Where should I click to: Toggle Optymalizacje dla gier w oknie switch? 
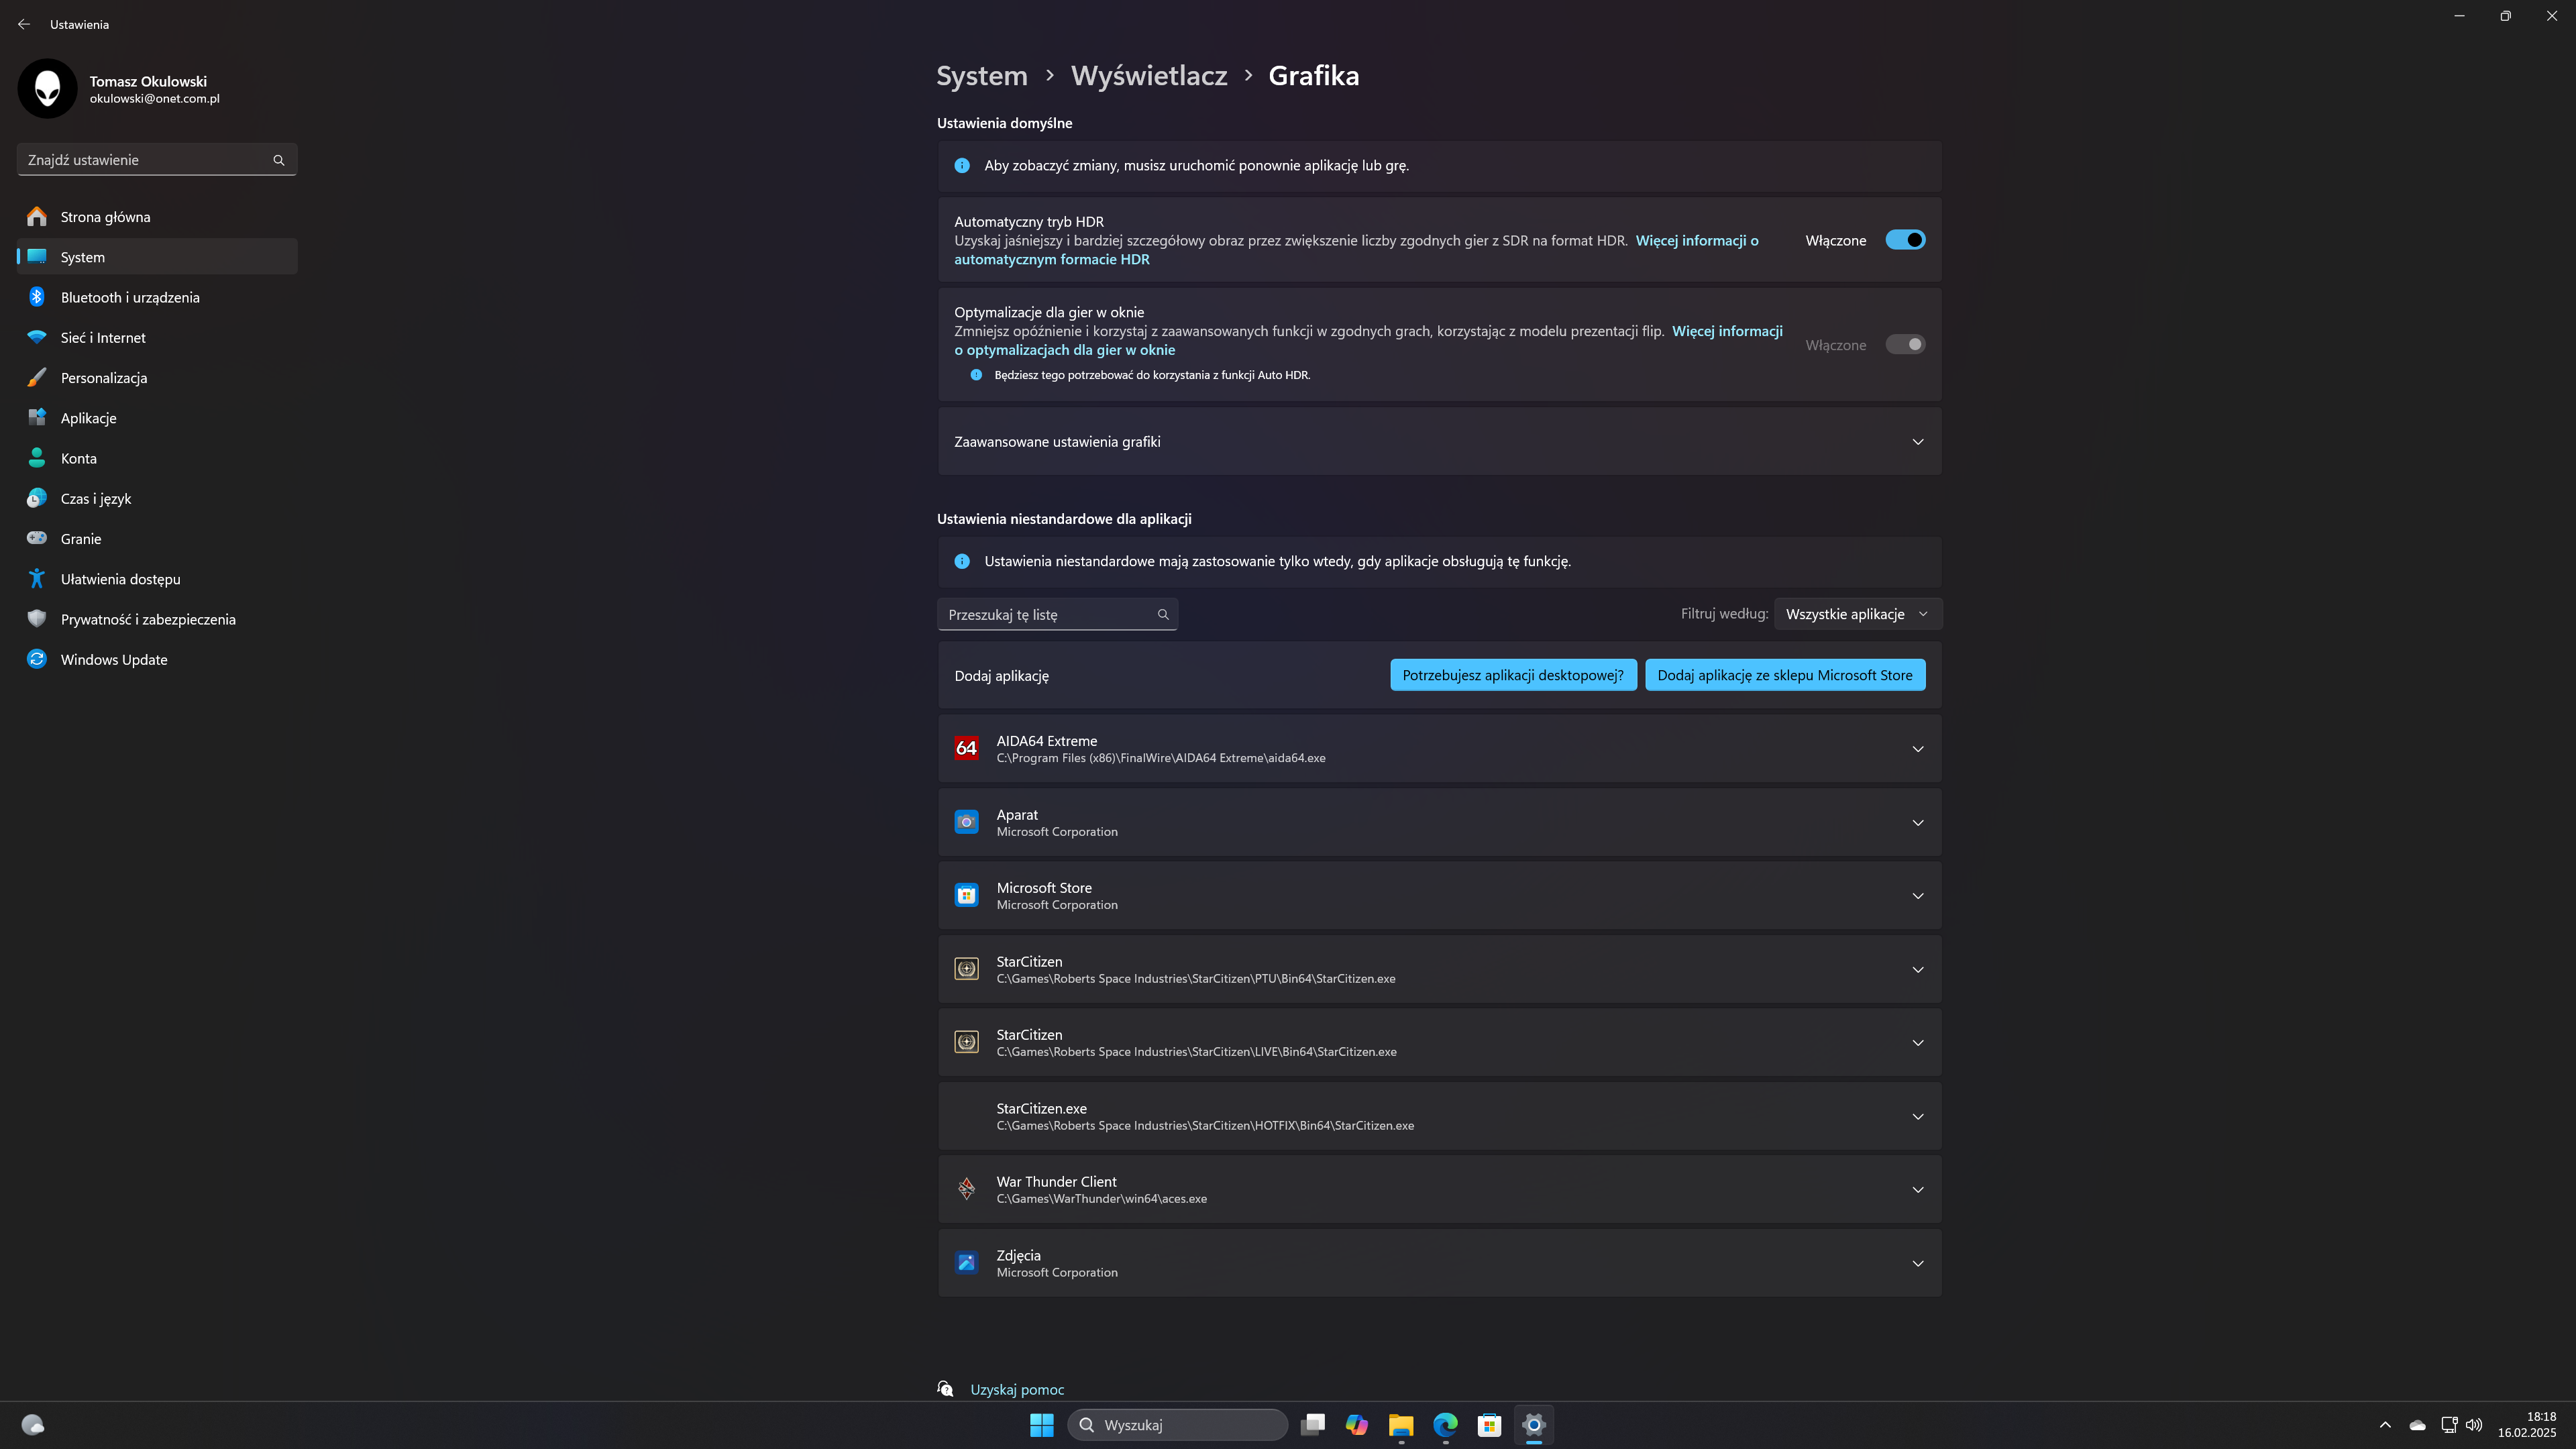(1904, 344)
